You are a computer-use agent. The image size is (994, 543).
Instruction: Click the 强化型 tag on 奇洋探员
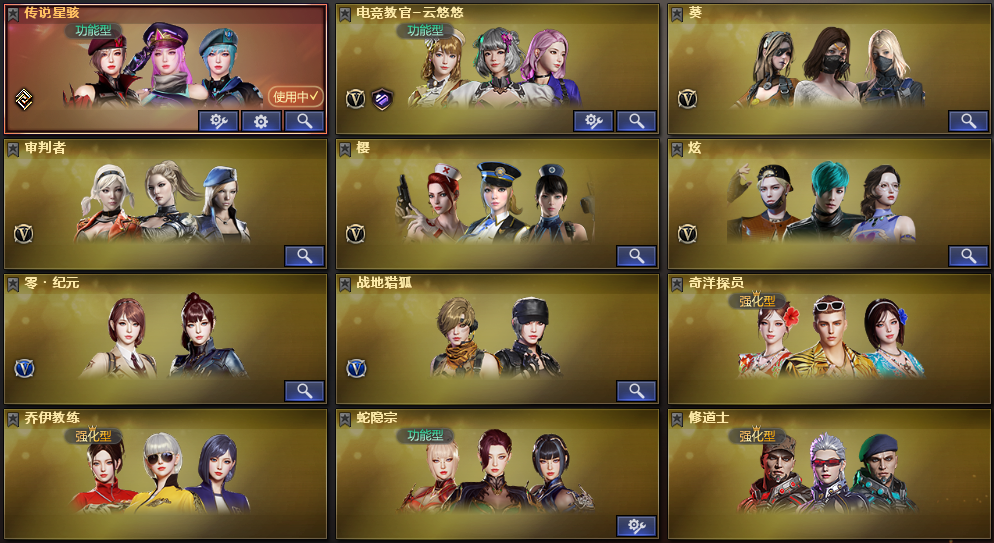click(758, 300)
